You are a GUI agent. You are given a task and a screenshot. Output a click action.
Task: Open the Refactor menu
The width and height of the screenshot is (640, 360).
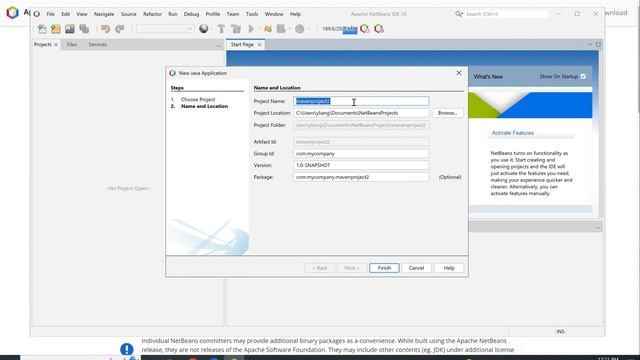point(152,14)
